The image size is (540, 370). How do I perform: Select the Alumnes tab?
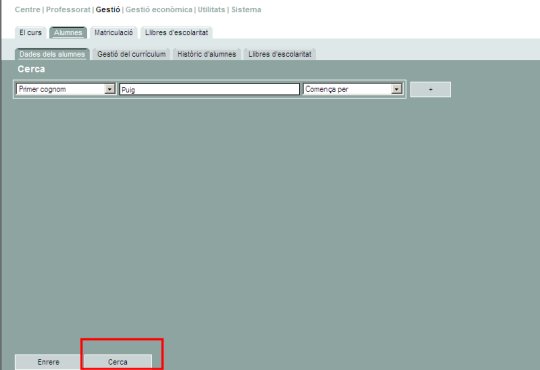coord(68,33)
